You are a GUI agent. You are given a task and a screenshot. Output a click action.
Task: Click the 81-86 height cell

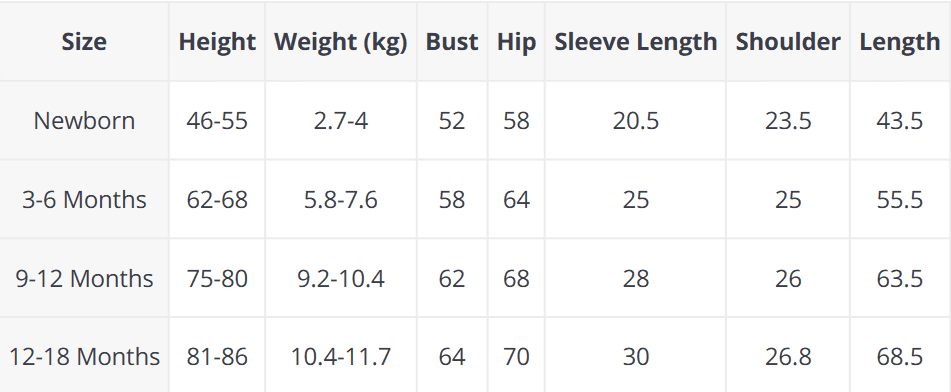[217, 356]
